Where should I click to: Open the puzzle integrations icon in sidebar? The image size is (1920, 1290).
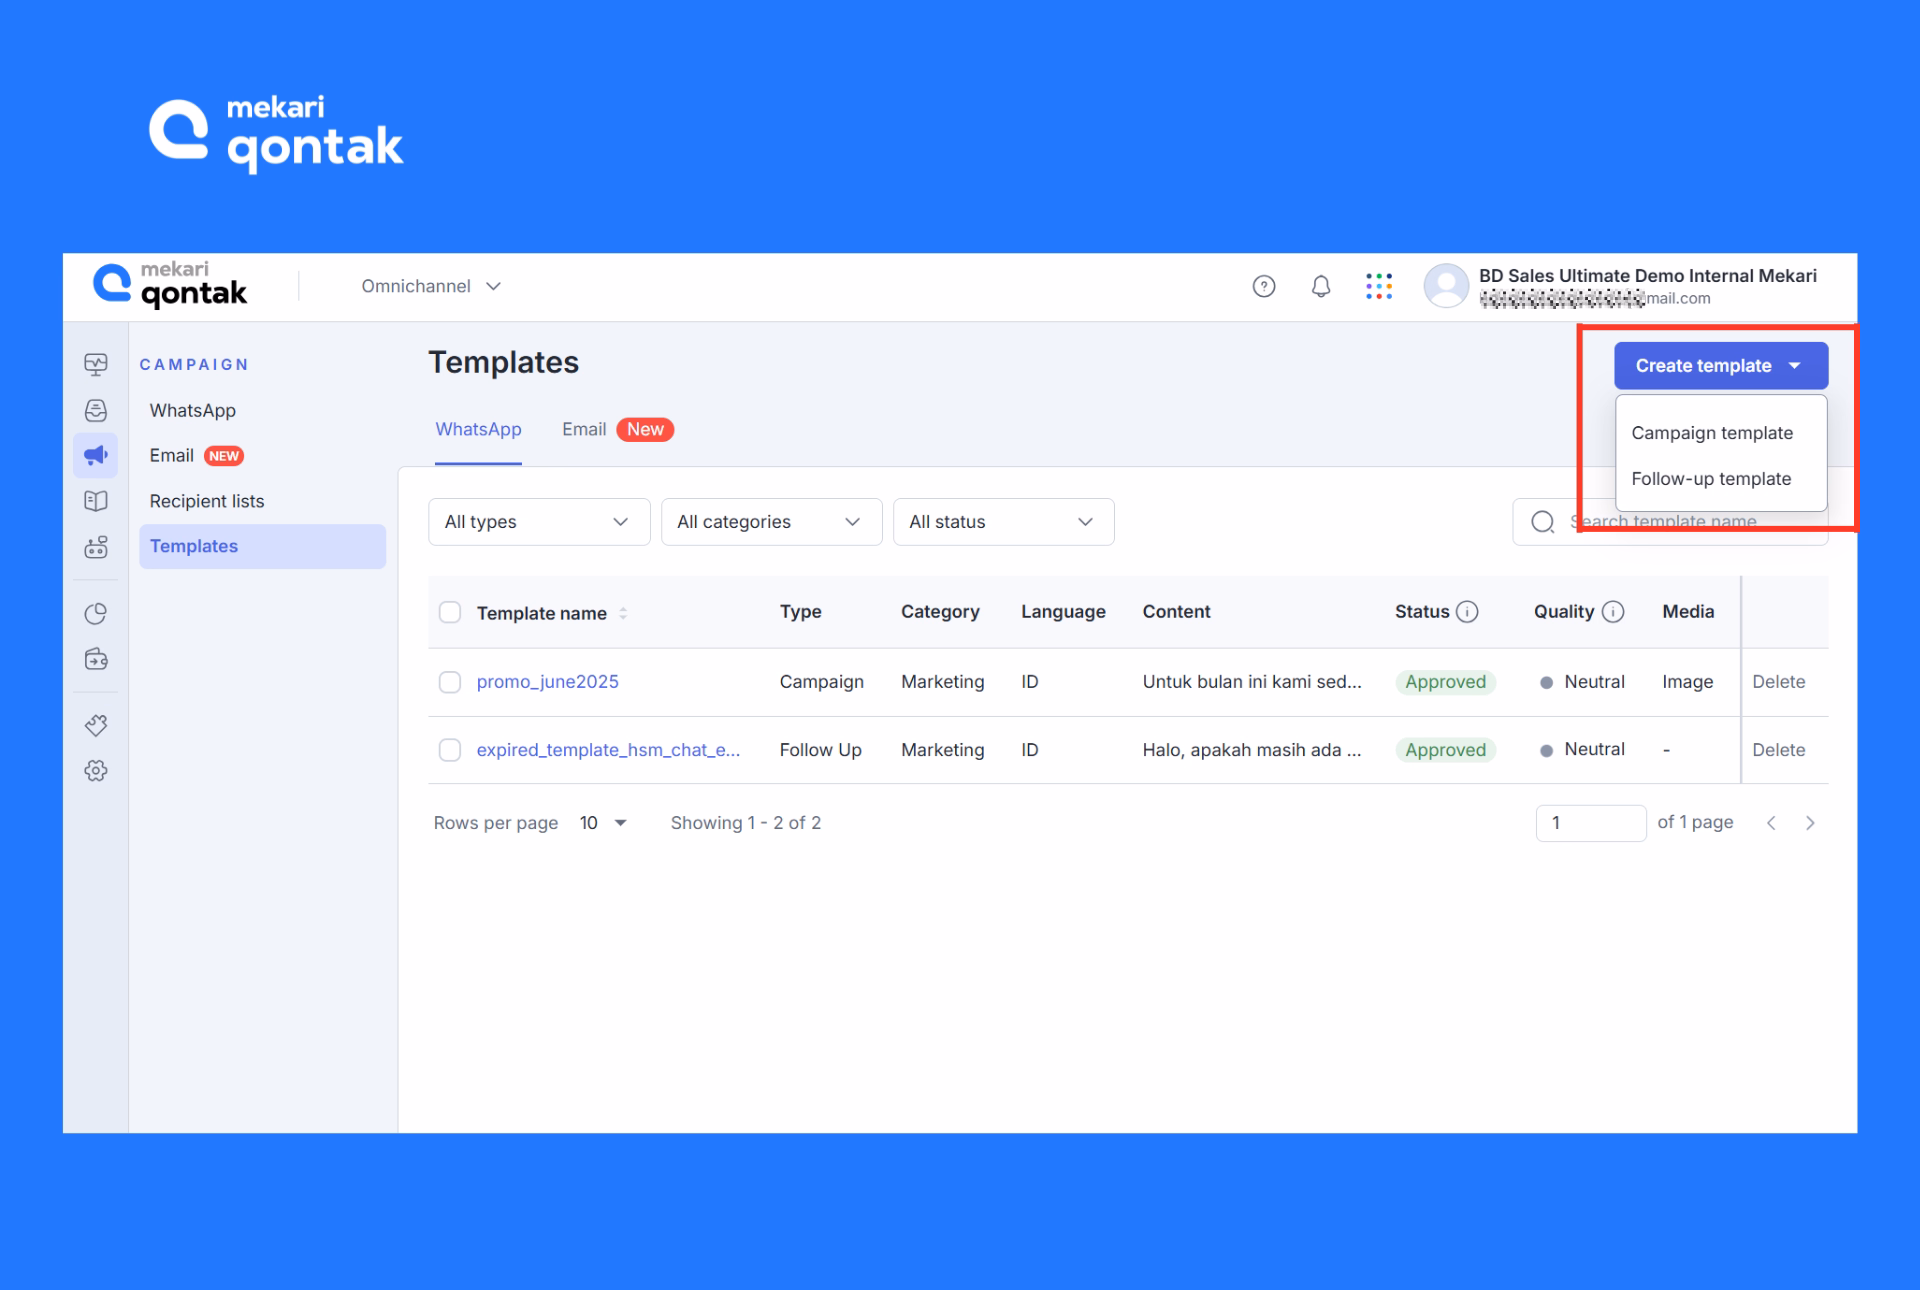click(96, 726)
